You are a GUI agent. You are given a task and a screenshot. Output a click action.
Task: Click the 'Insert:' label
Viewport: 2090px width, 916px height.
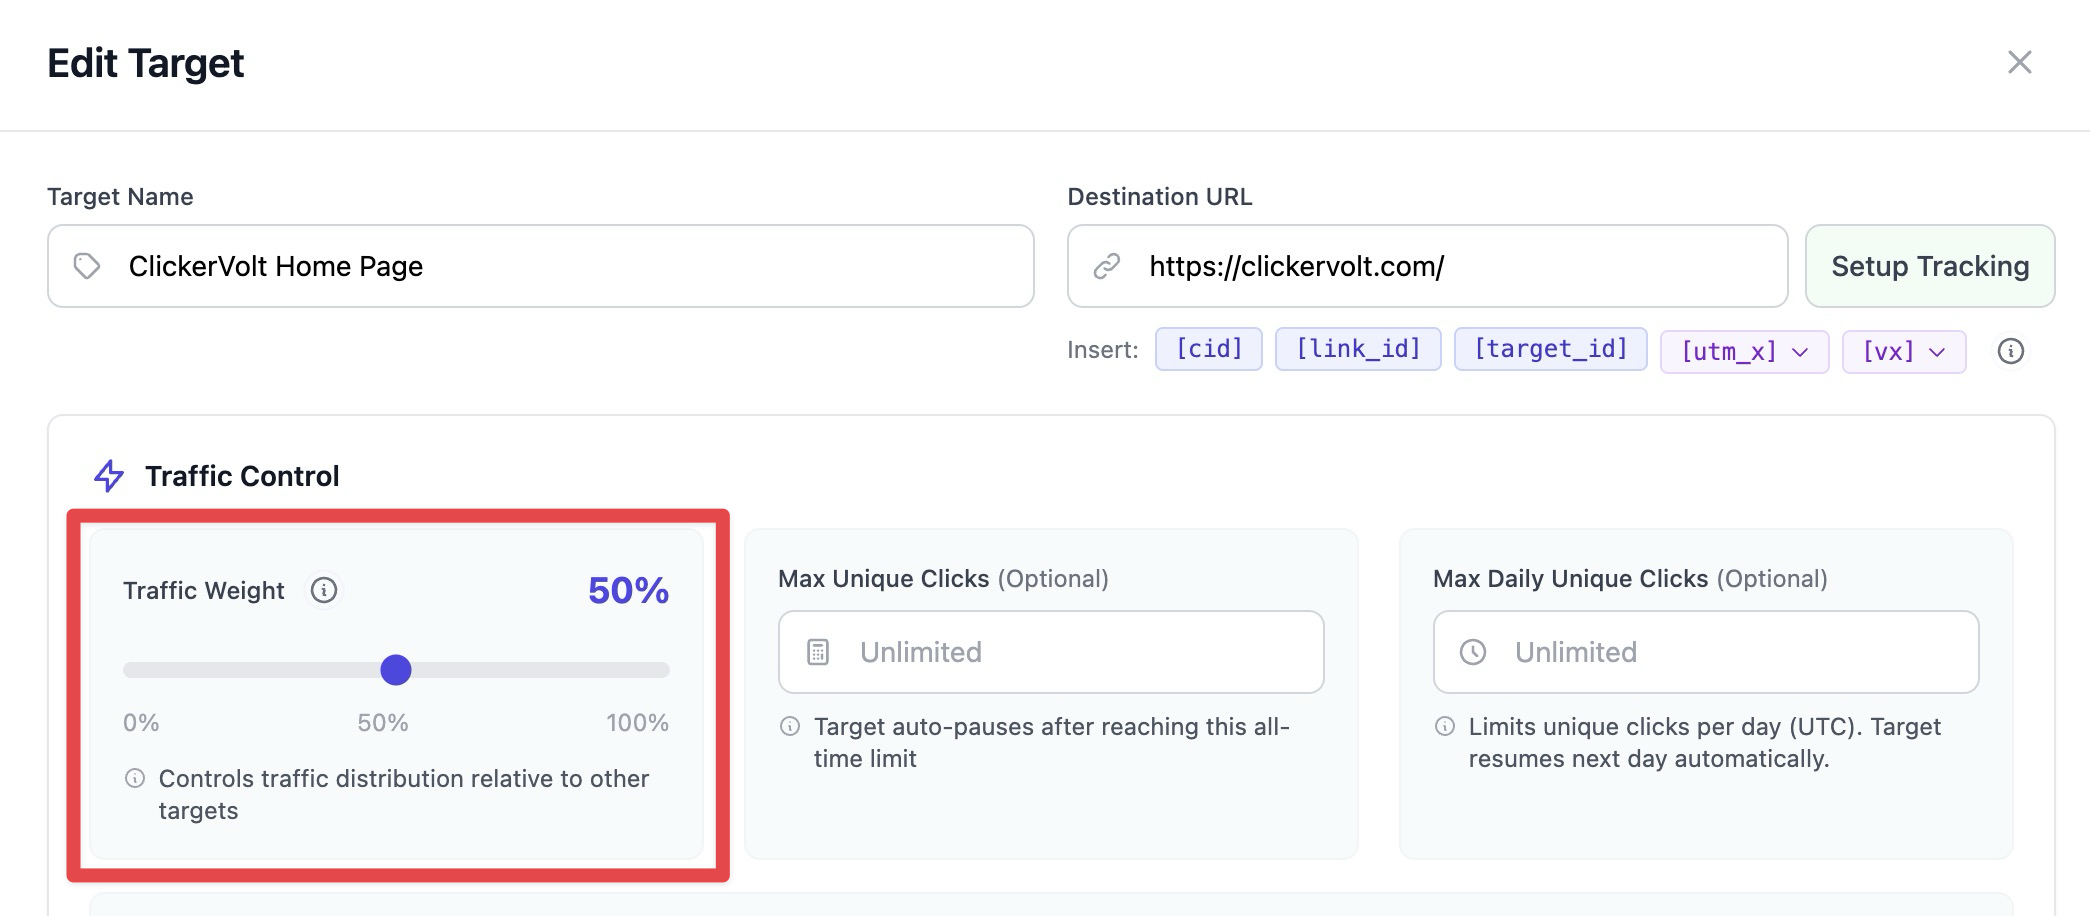pos(1103,350)
